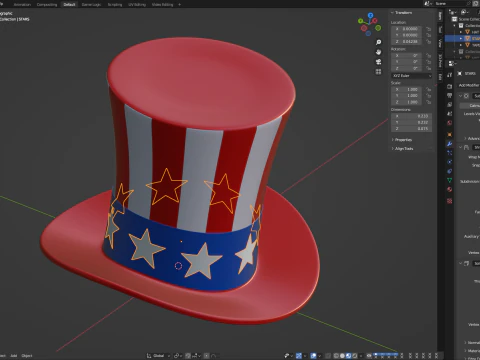Select material preview viewport shading
The width and height of the screenshot is (480, 360).
tap(349, 356)
